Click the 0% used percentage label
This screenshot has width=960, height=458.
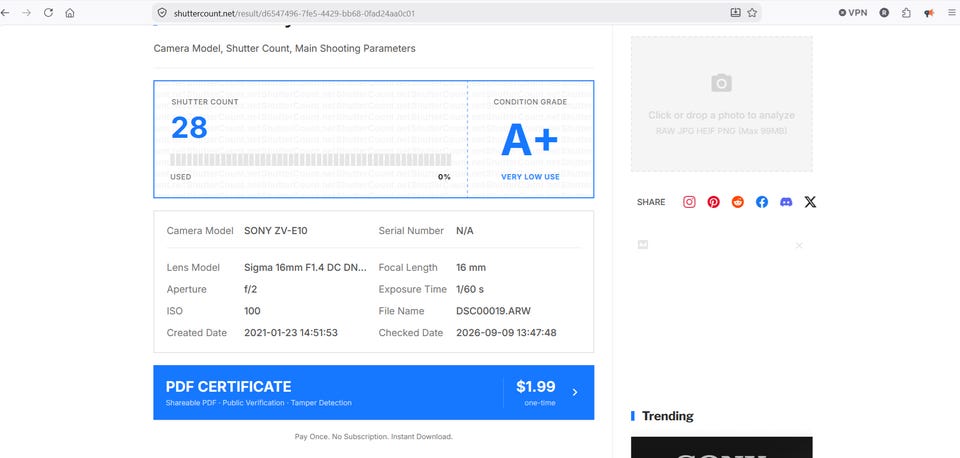[x=444, y=177]
